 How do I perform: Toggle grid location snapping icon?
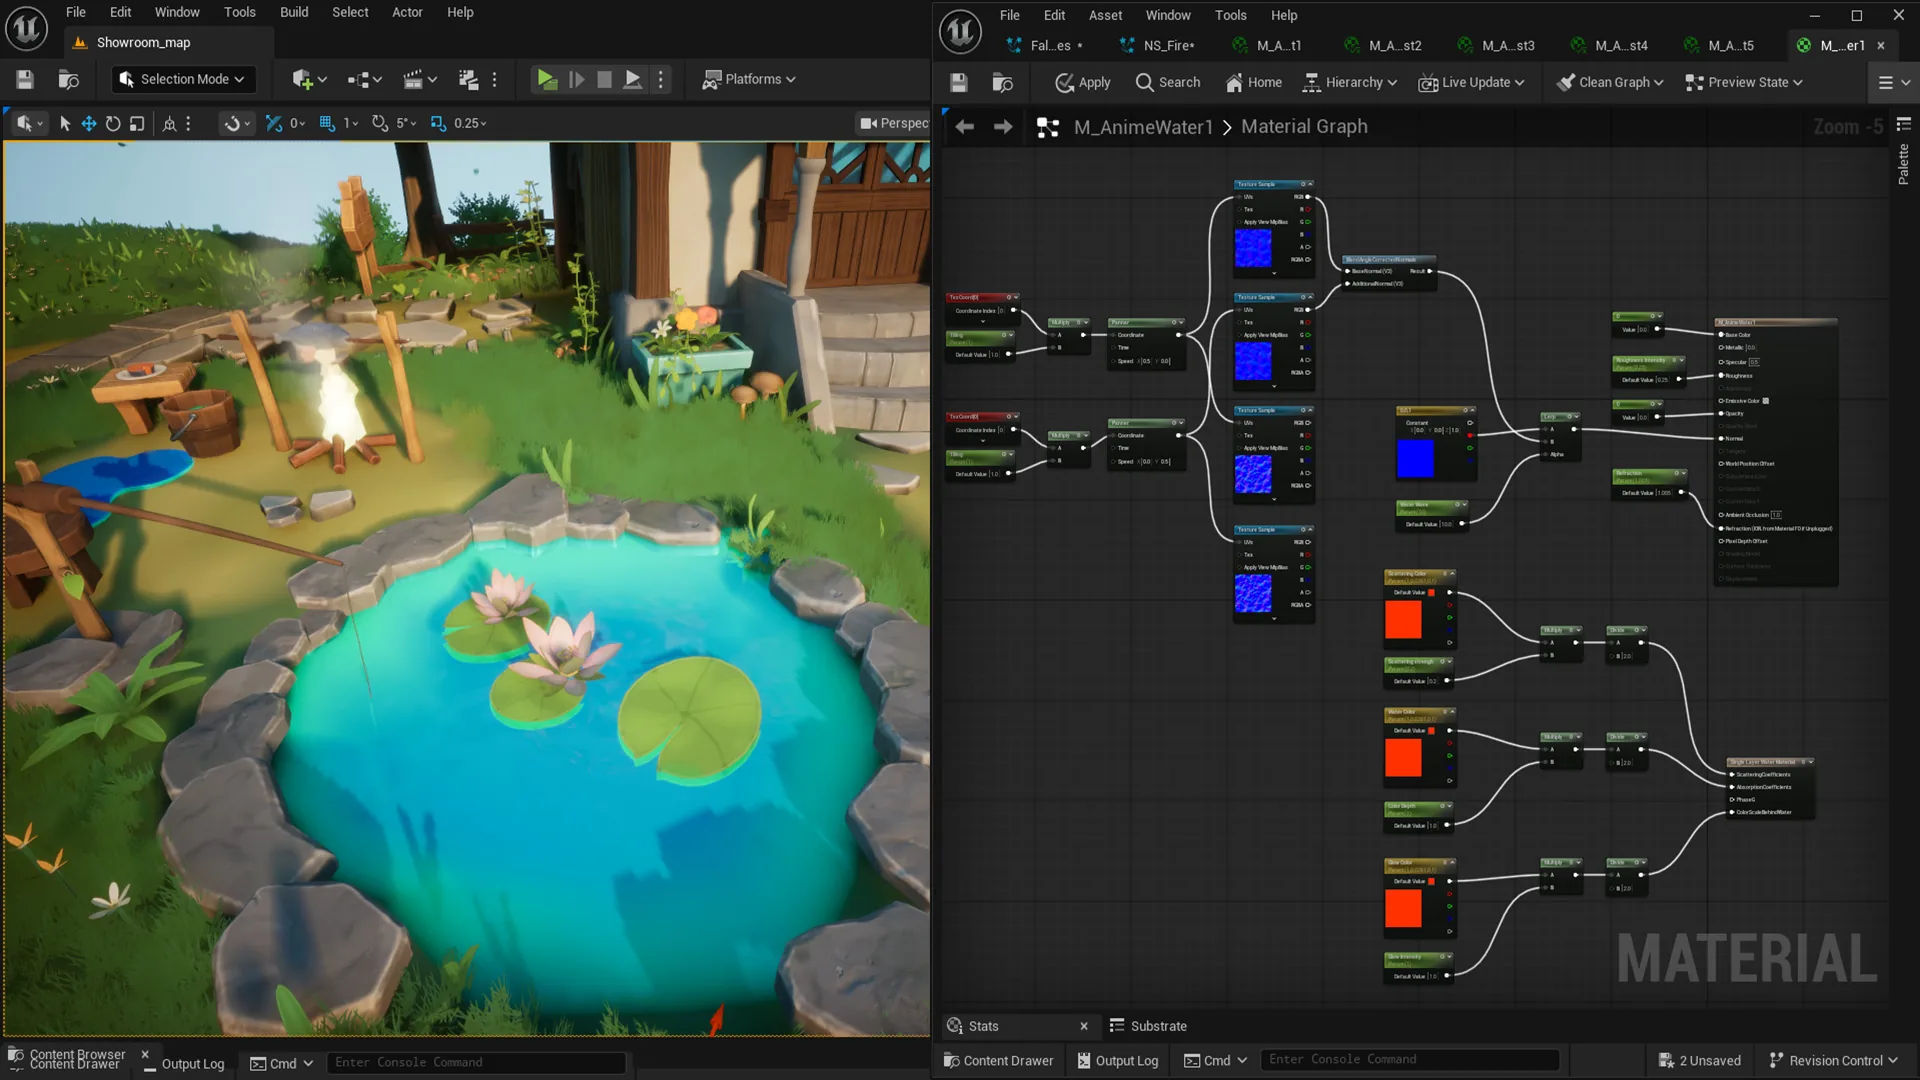pos(327,123)
